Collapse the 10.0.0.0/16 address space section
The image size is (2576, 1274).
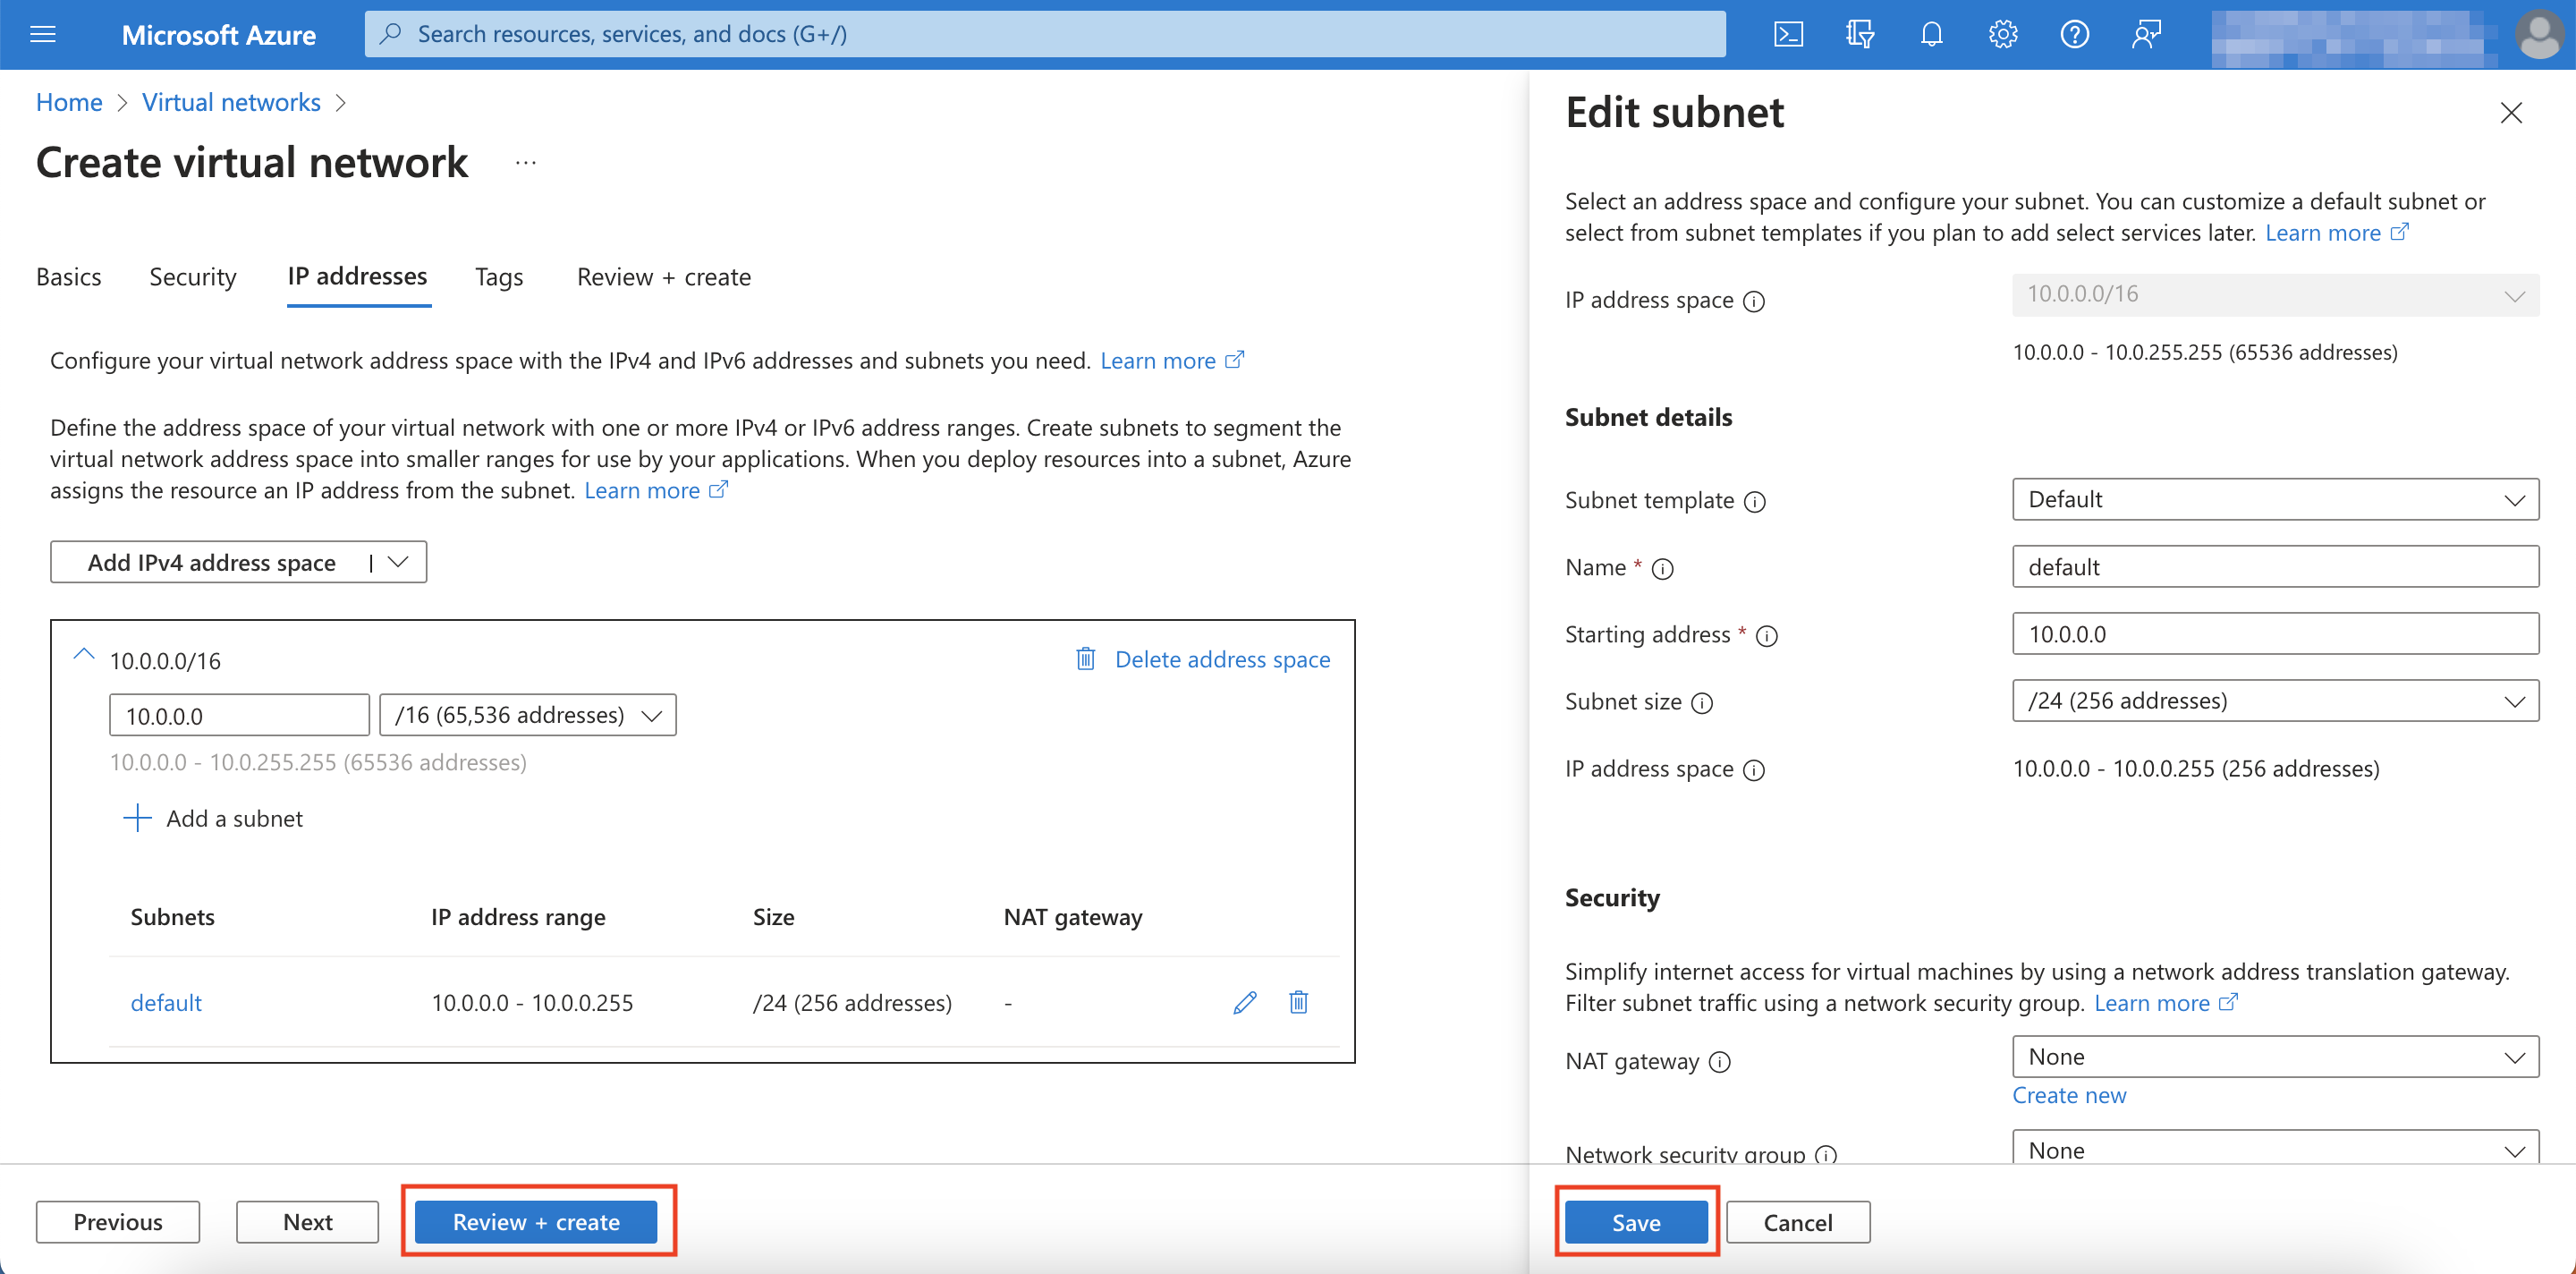[84, 655]
